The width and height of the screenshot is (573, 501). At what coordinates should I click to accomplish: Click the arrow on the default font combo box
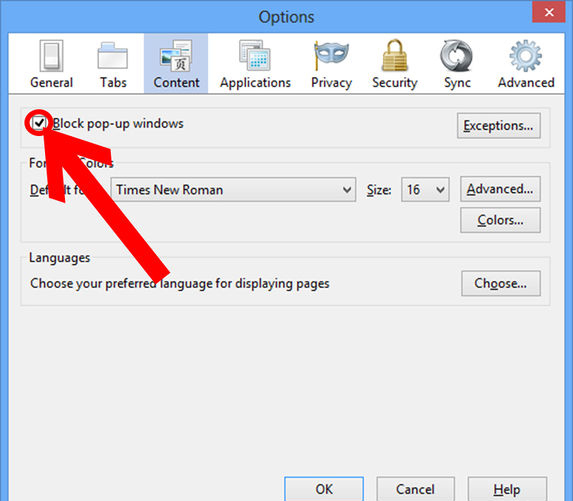(x=347, y=190)
